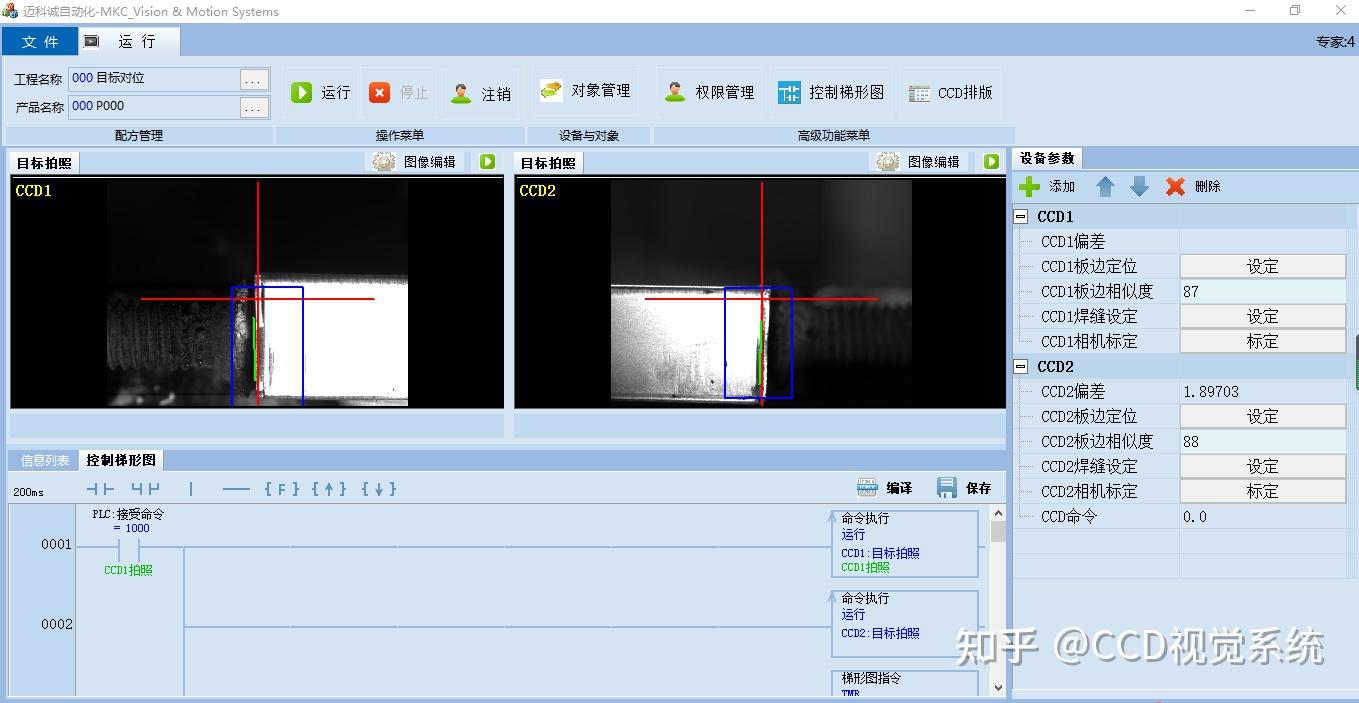Screen dimensions: 1359x703
Task: Select ladder rung 0002
Action: 57,624
